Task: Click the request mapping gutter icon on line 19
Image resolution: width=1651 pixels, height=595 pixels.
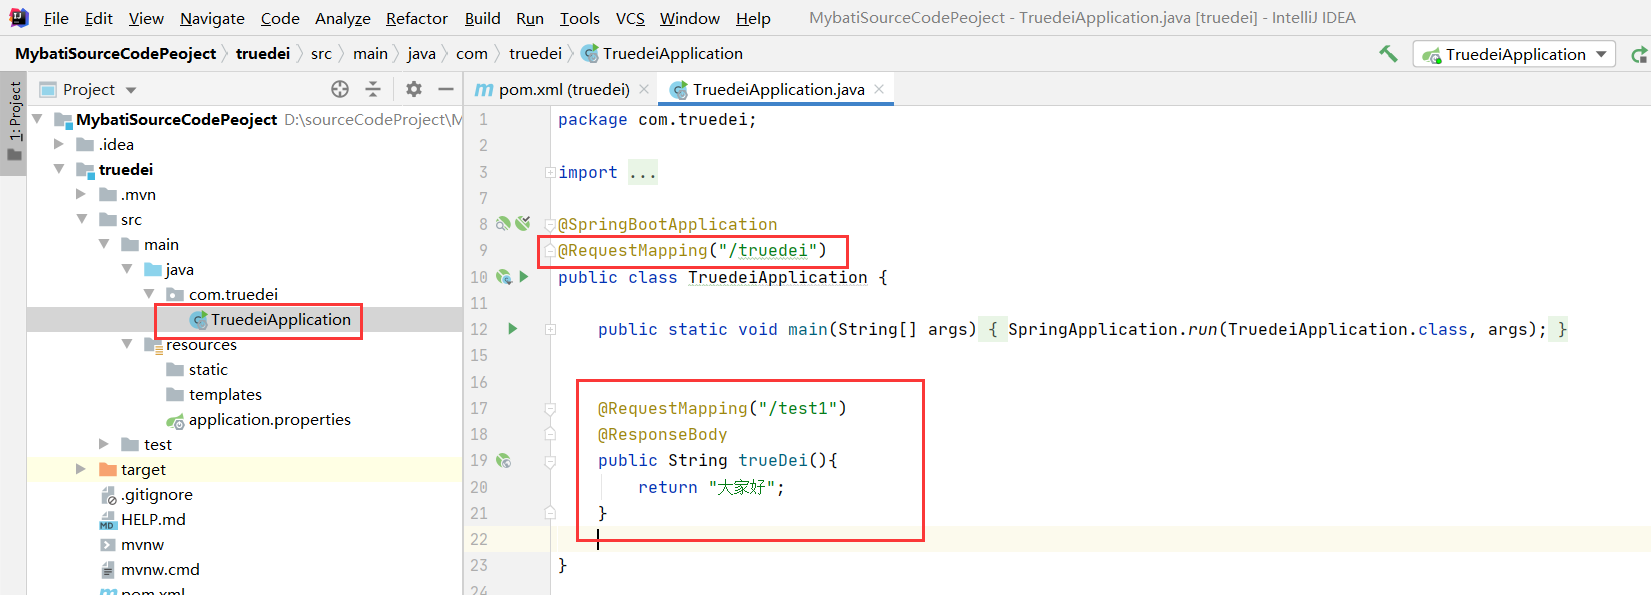Action: pos(504,461)
